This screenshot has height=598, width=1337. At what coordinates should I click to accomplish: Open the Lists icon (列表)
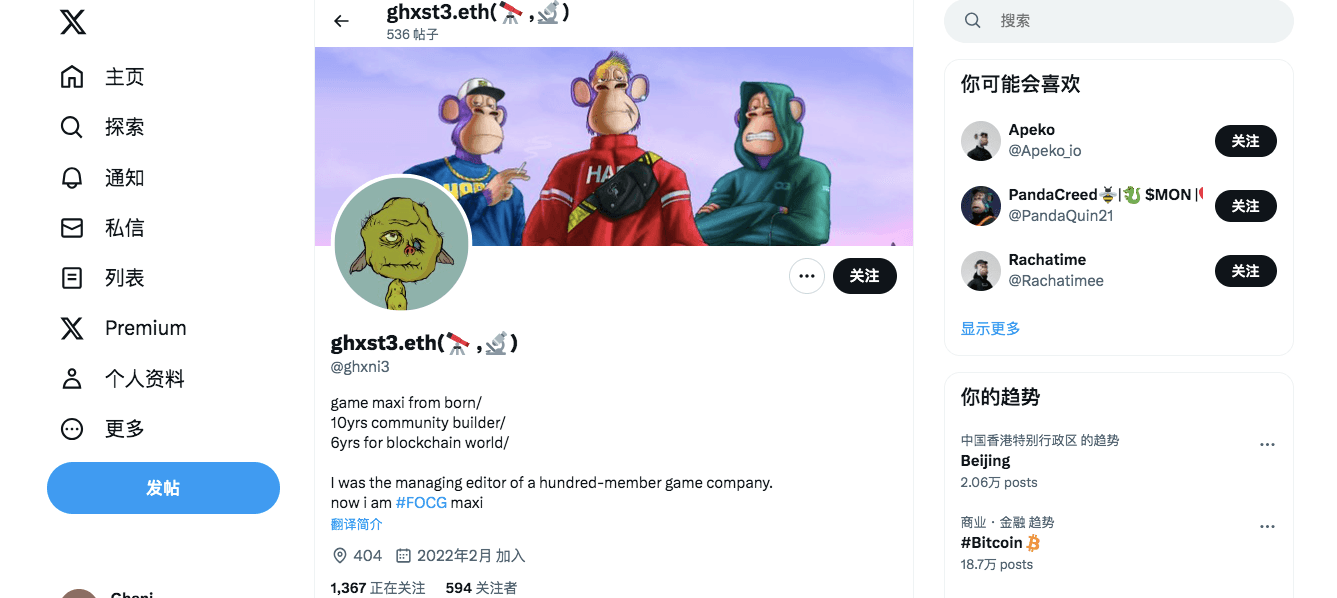tap(72, 278)
